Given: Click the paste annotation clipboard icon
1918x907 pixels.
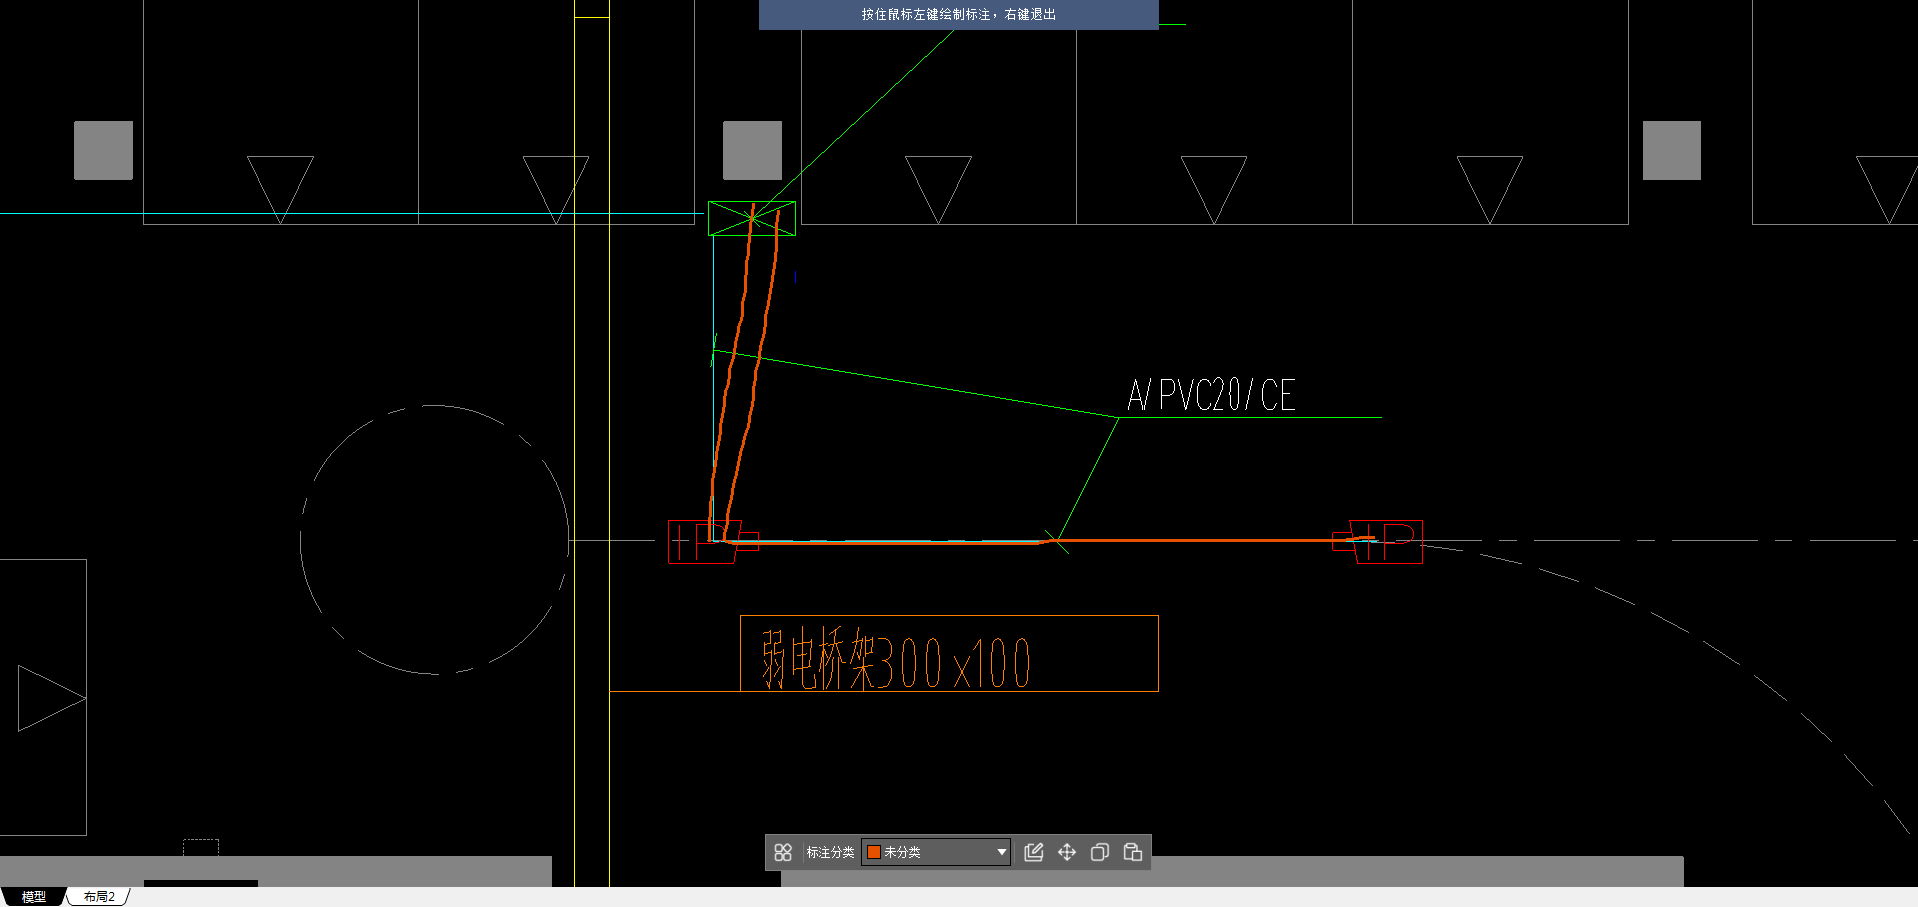Looking at the screenshot, I should click(1133, 852).
